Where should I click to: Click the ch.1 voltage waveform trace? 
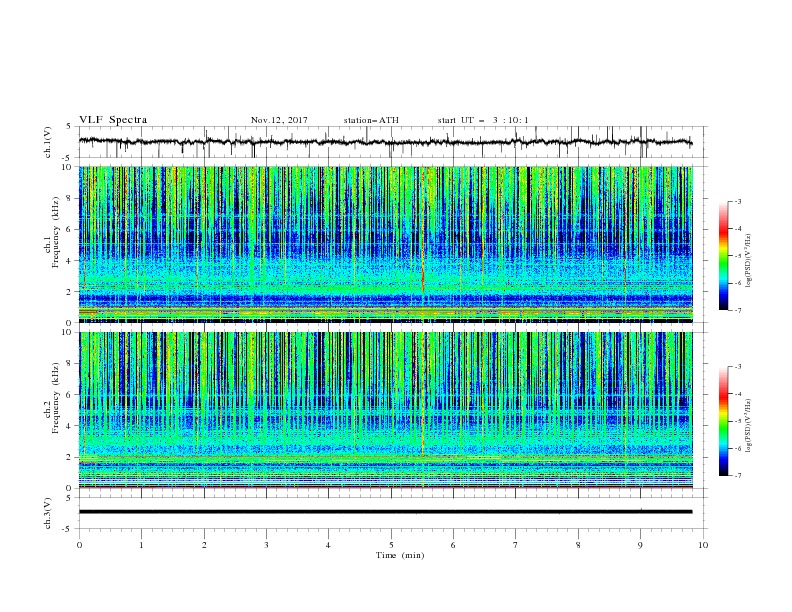point(385,142)
